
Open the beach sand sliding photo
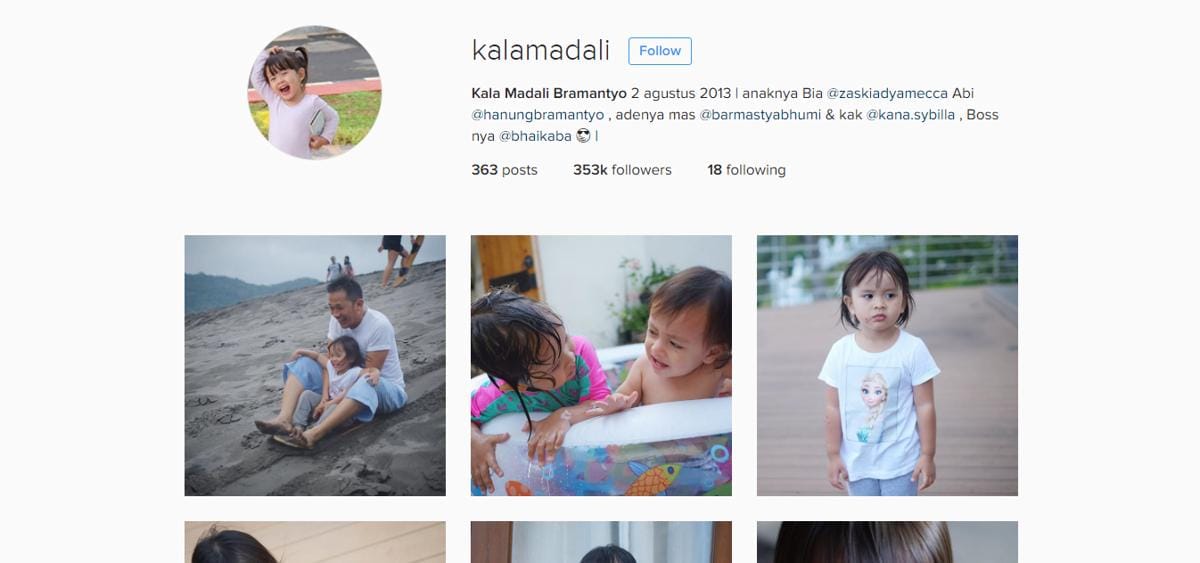click(315, 365)
